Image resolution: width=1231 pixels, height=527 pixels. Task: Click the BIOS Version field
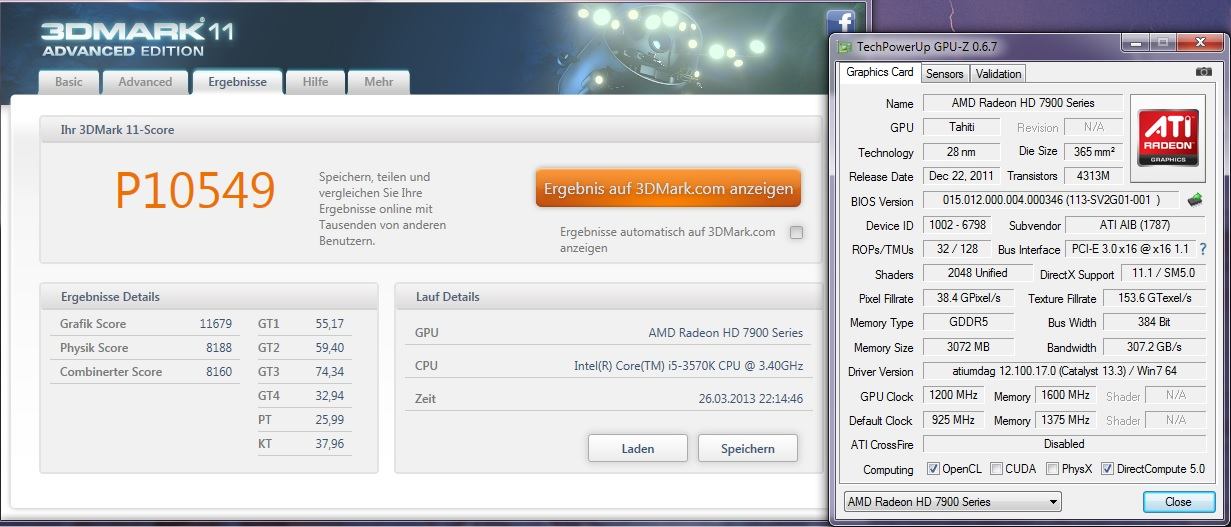(1052, 201)
